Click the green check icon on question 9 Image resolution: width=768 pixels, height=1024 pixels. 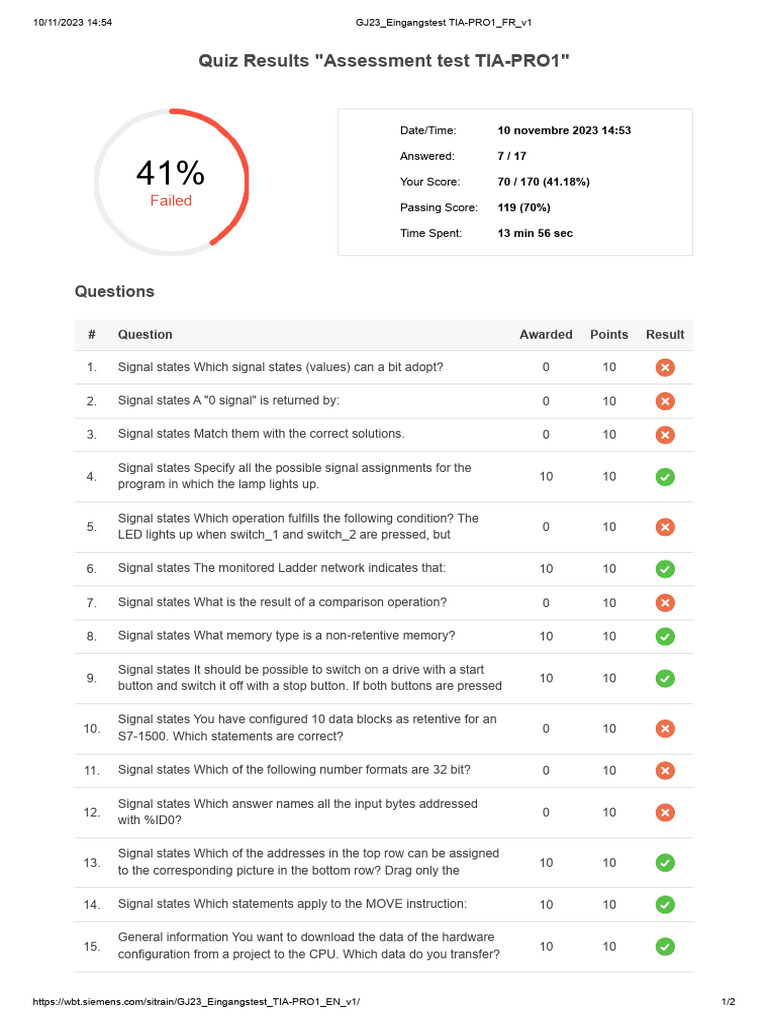(x=665, y=678)
